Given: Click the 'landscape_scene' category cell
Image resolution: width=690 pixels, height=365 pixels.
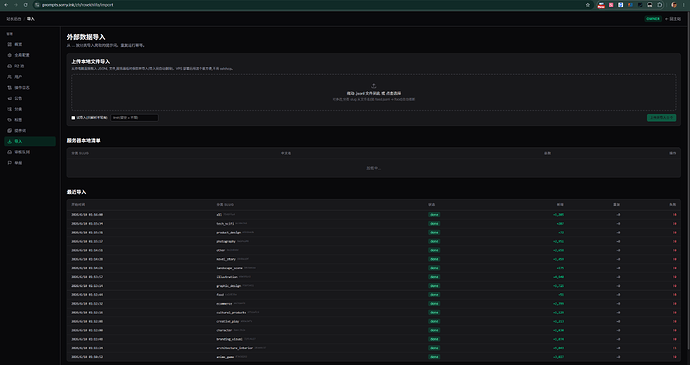Looking at the screenshot, I should tap(229, 268).
